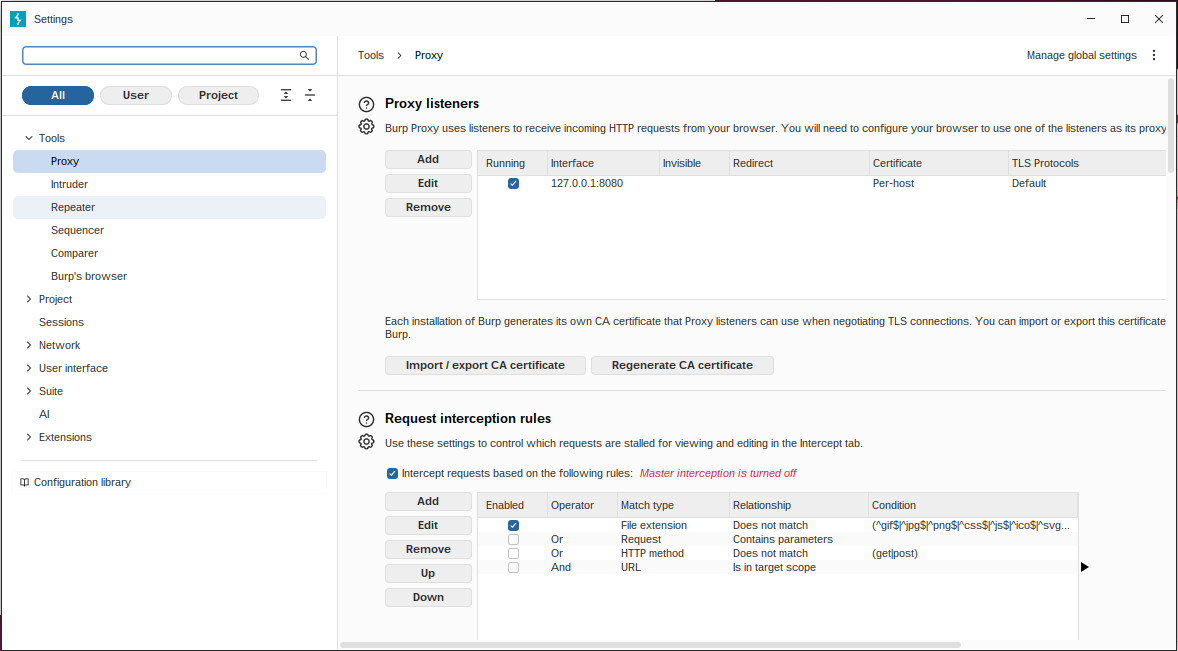Open Comparer settings in sidebar
Viewport: 1178px width, 651px height.
pyautogui.click(x=170, y=253)
